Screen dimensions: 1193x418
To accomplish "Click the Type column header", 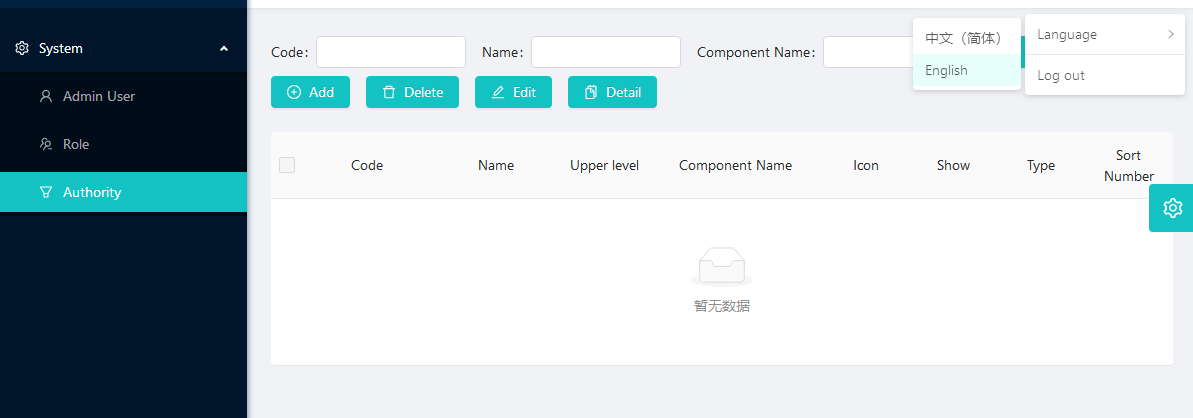I will (x=1041, y=165).
